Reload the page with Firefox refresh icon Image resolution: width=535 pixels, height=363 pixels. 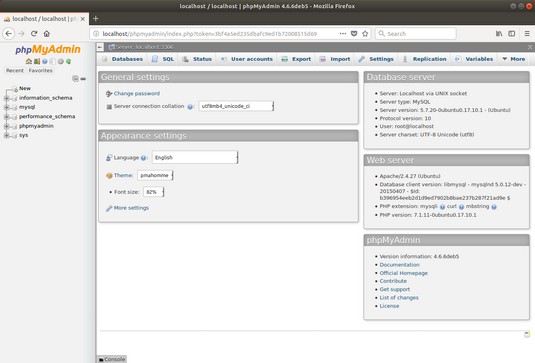(34, 33)
